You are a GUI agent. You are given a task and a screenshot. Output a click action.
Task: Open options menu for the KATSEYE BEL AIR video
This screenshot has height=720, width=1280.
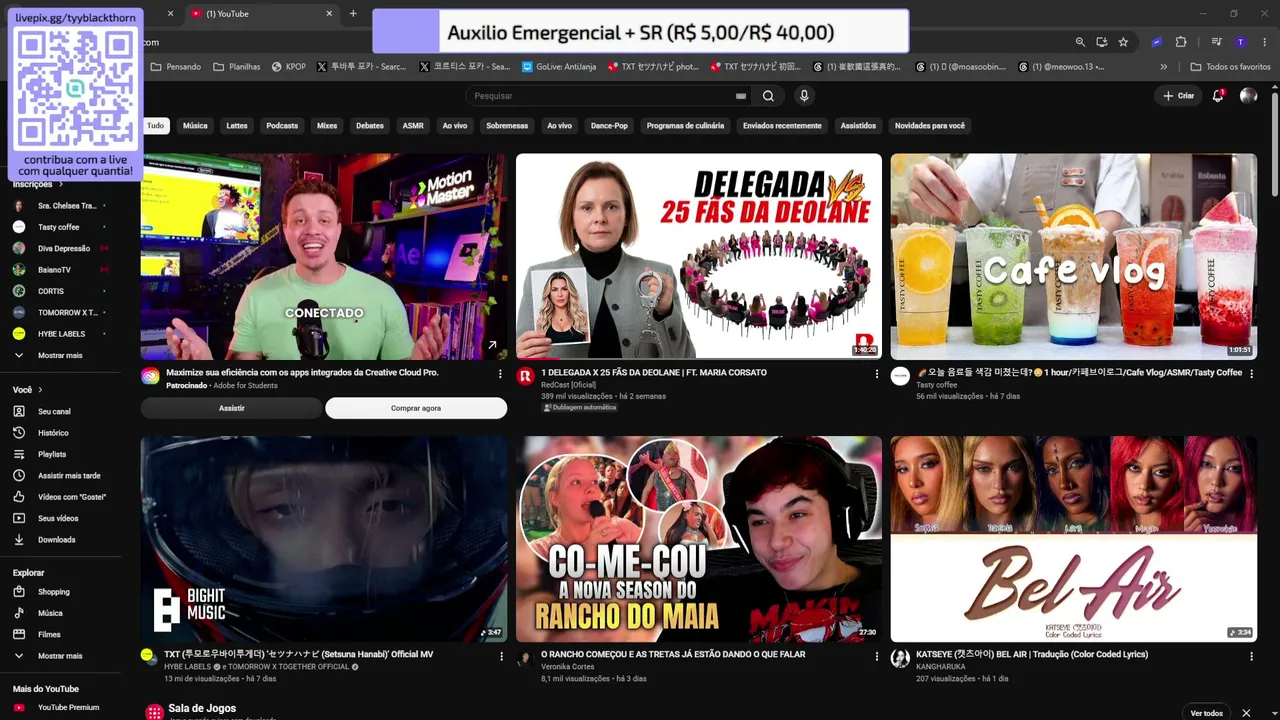pyautogui.click(x=1251, y=656)
